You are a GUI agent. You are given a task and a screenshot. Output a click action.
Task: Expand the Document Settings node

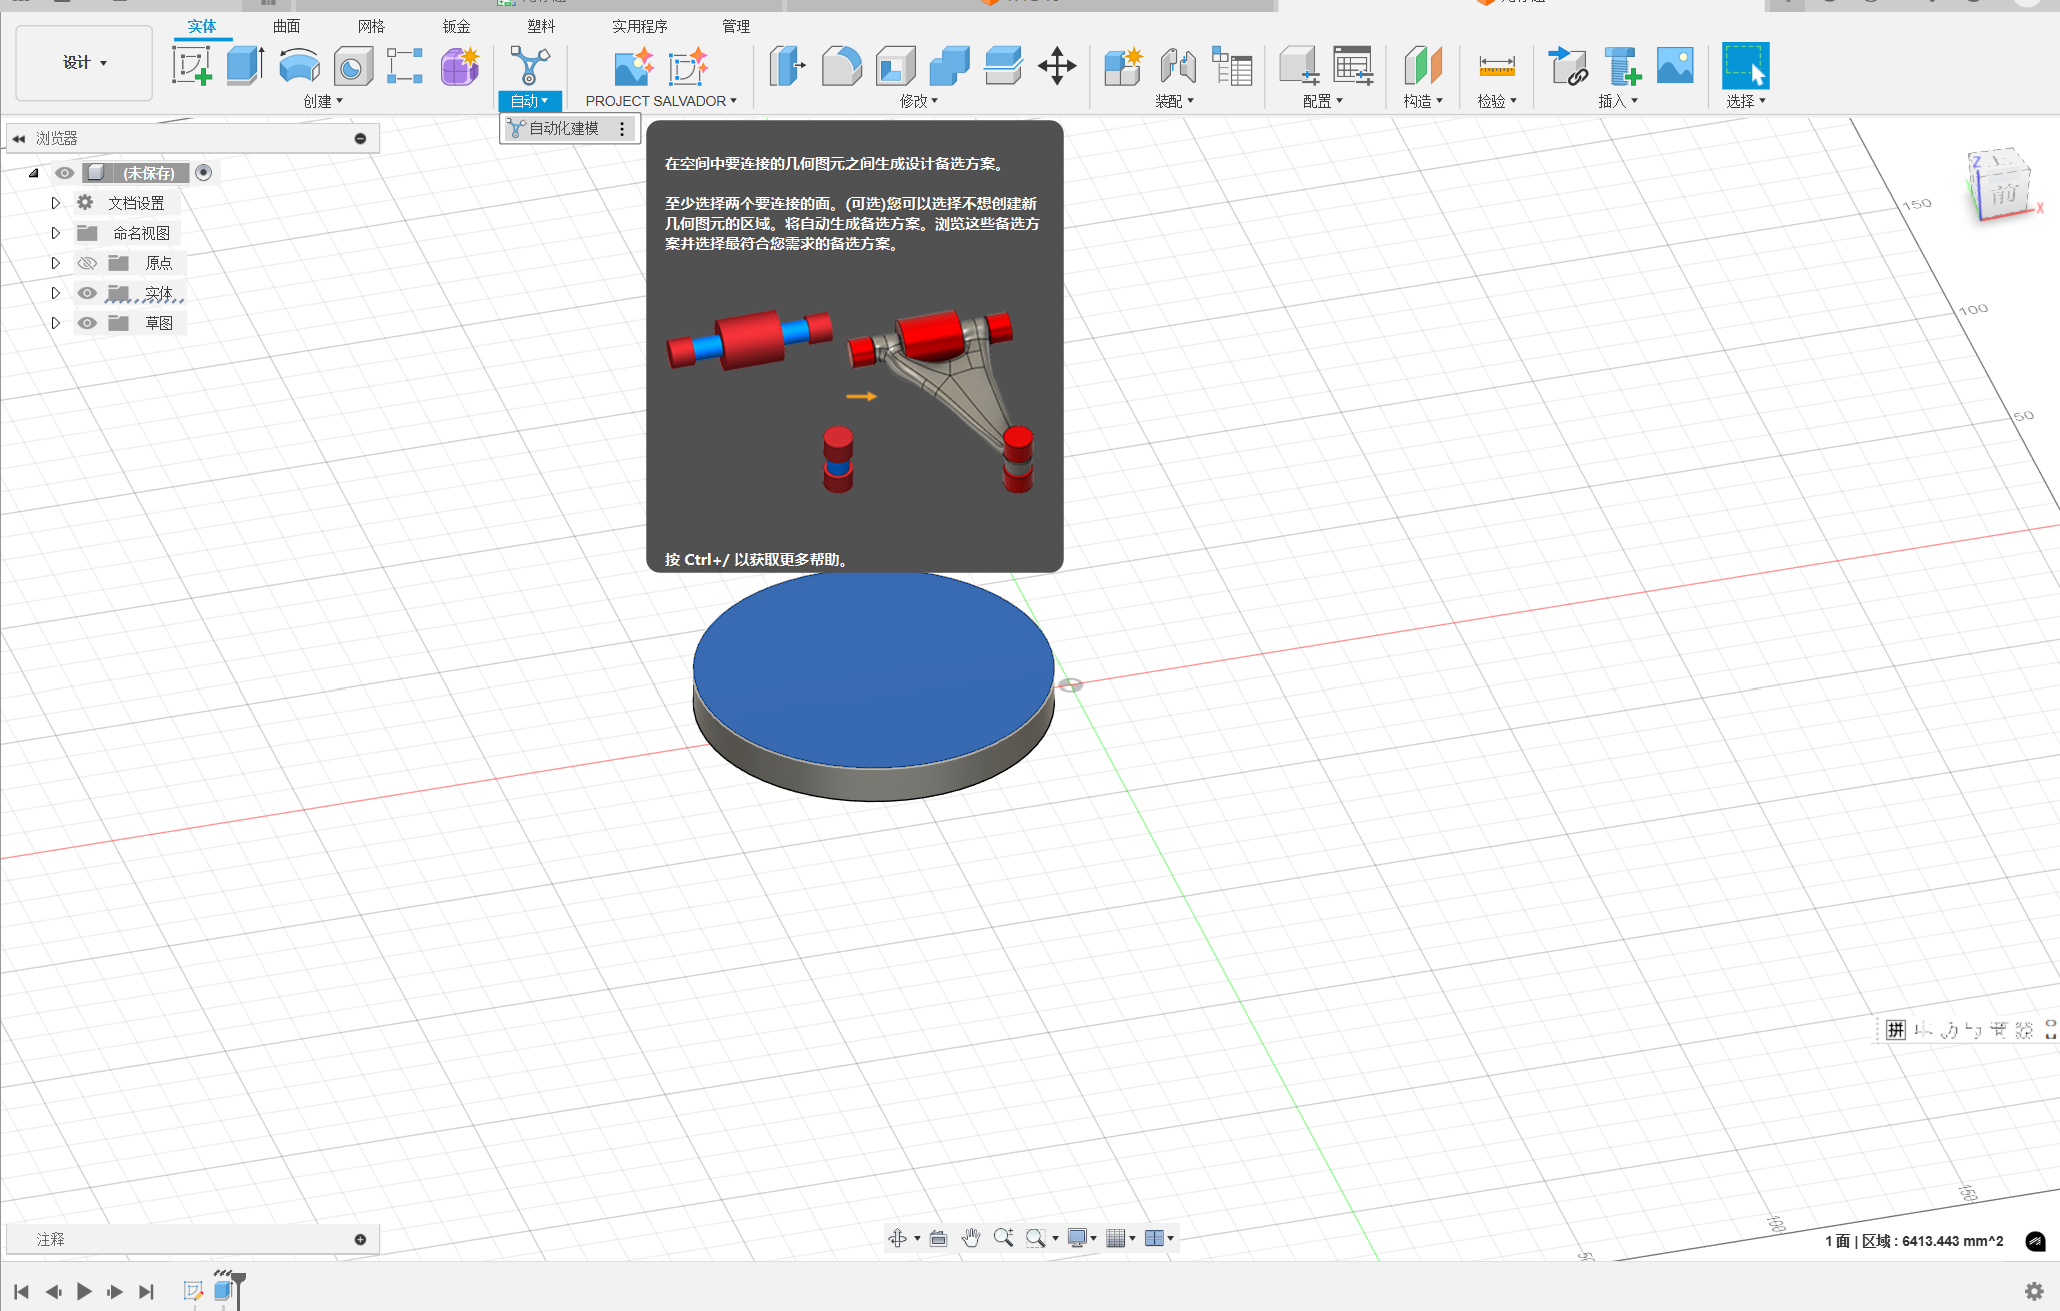coord(55,203)
